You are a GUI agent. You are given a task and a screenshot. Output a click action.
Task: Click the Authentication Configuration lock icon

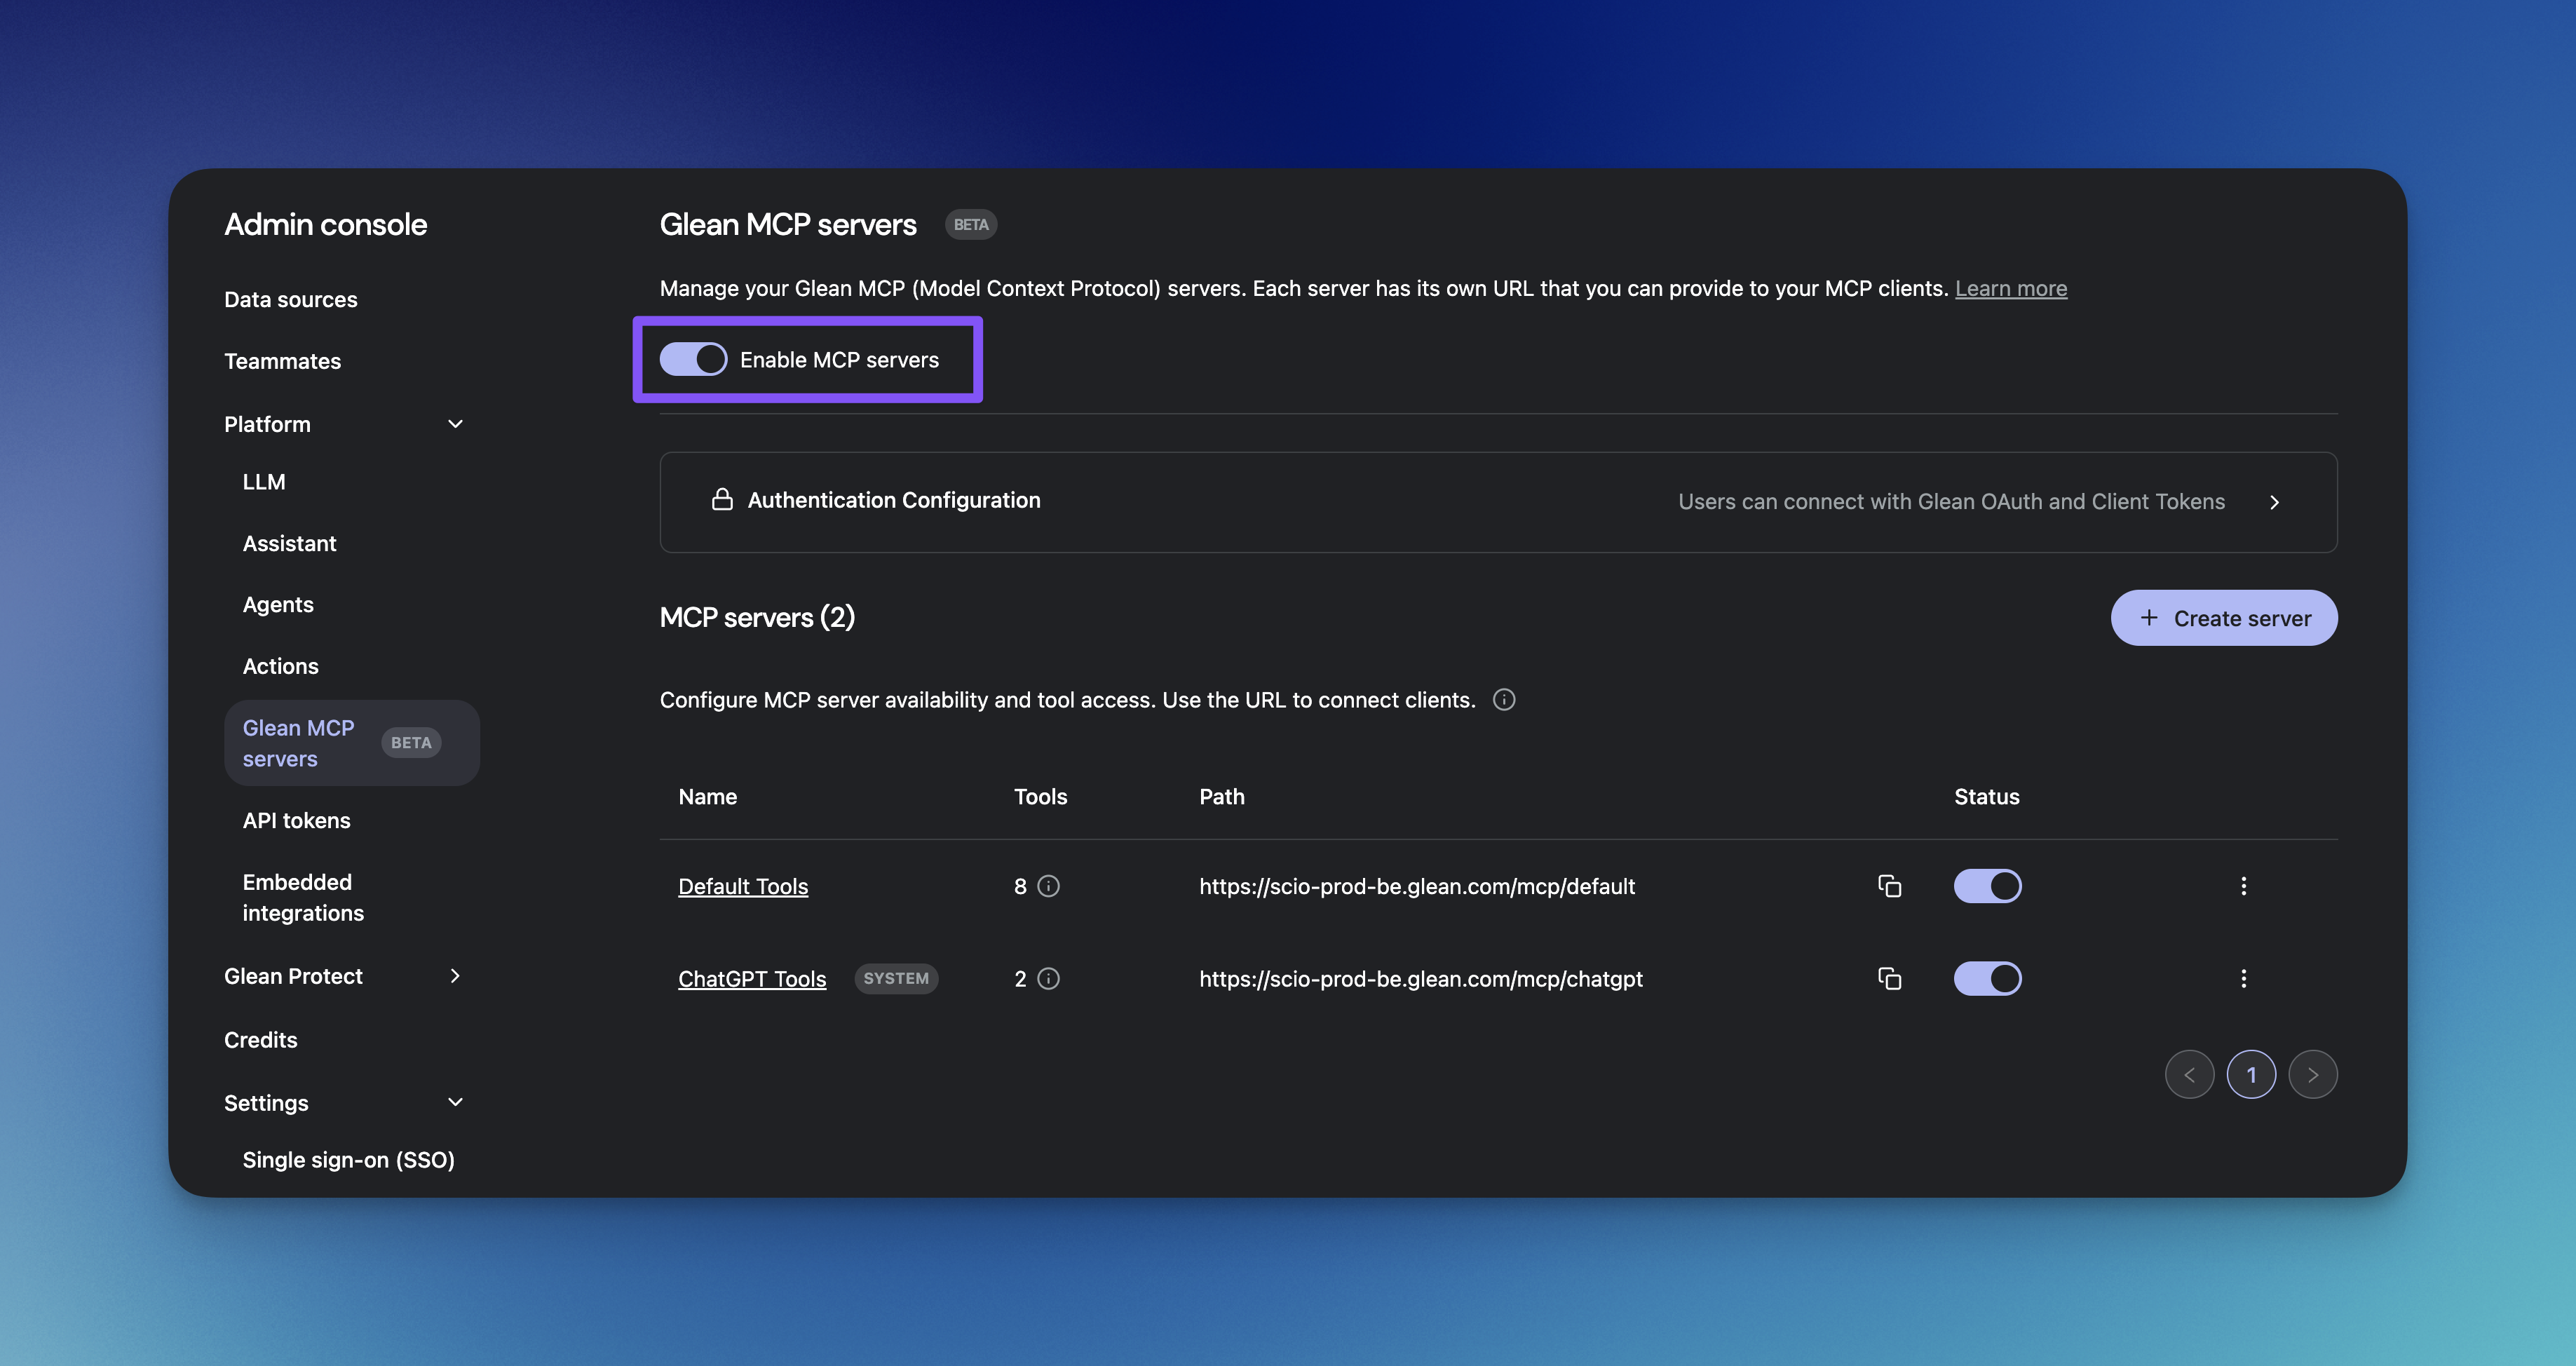coord(722,500)
